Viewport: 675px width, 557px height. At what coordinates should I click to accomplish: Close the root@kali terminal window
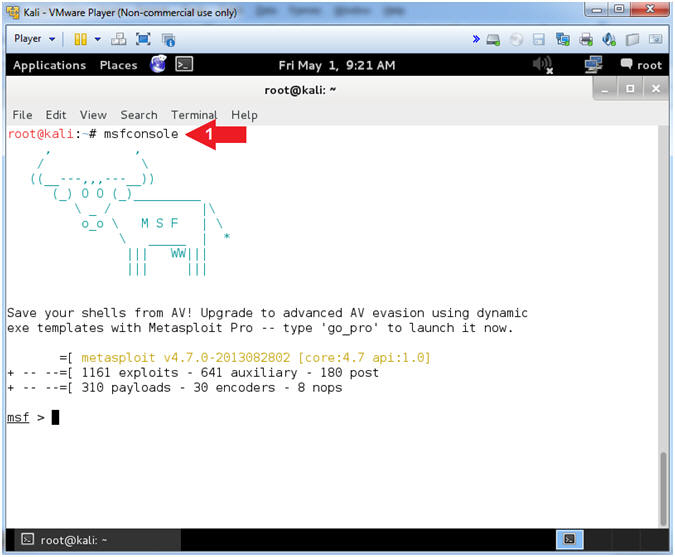click(656, 89)
